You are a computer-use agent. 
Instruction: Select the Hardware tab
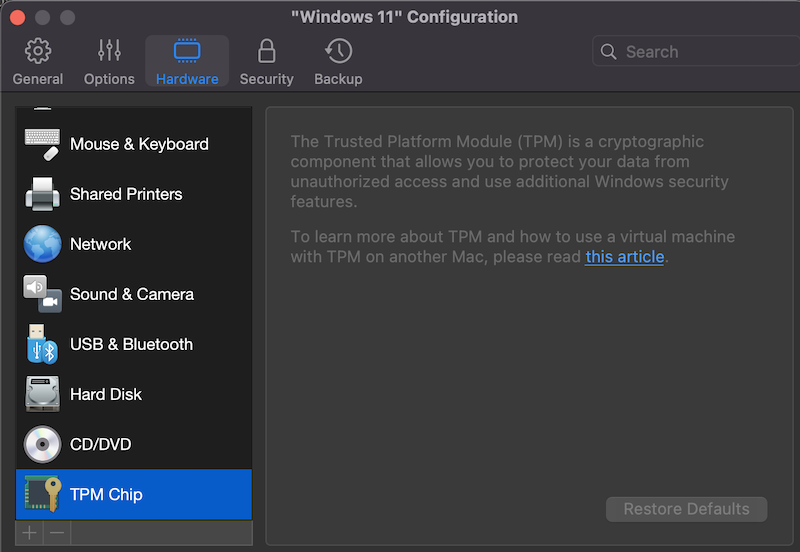coord(187,62)
